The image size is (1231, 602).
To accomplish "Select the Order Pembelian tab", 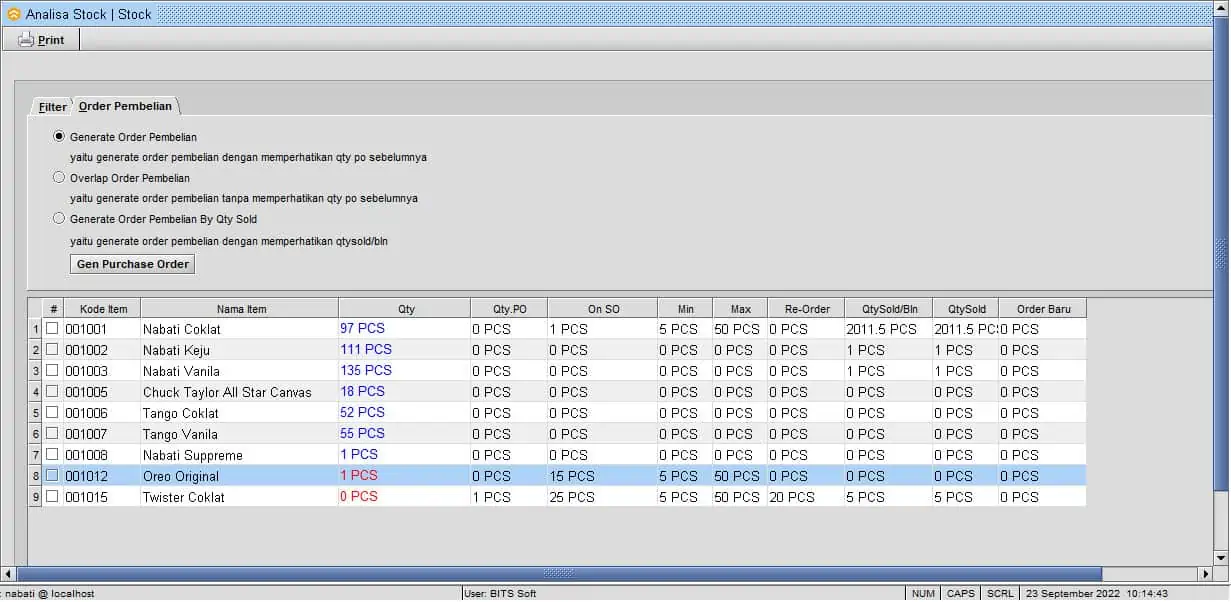I will pos(126,106).
